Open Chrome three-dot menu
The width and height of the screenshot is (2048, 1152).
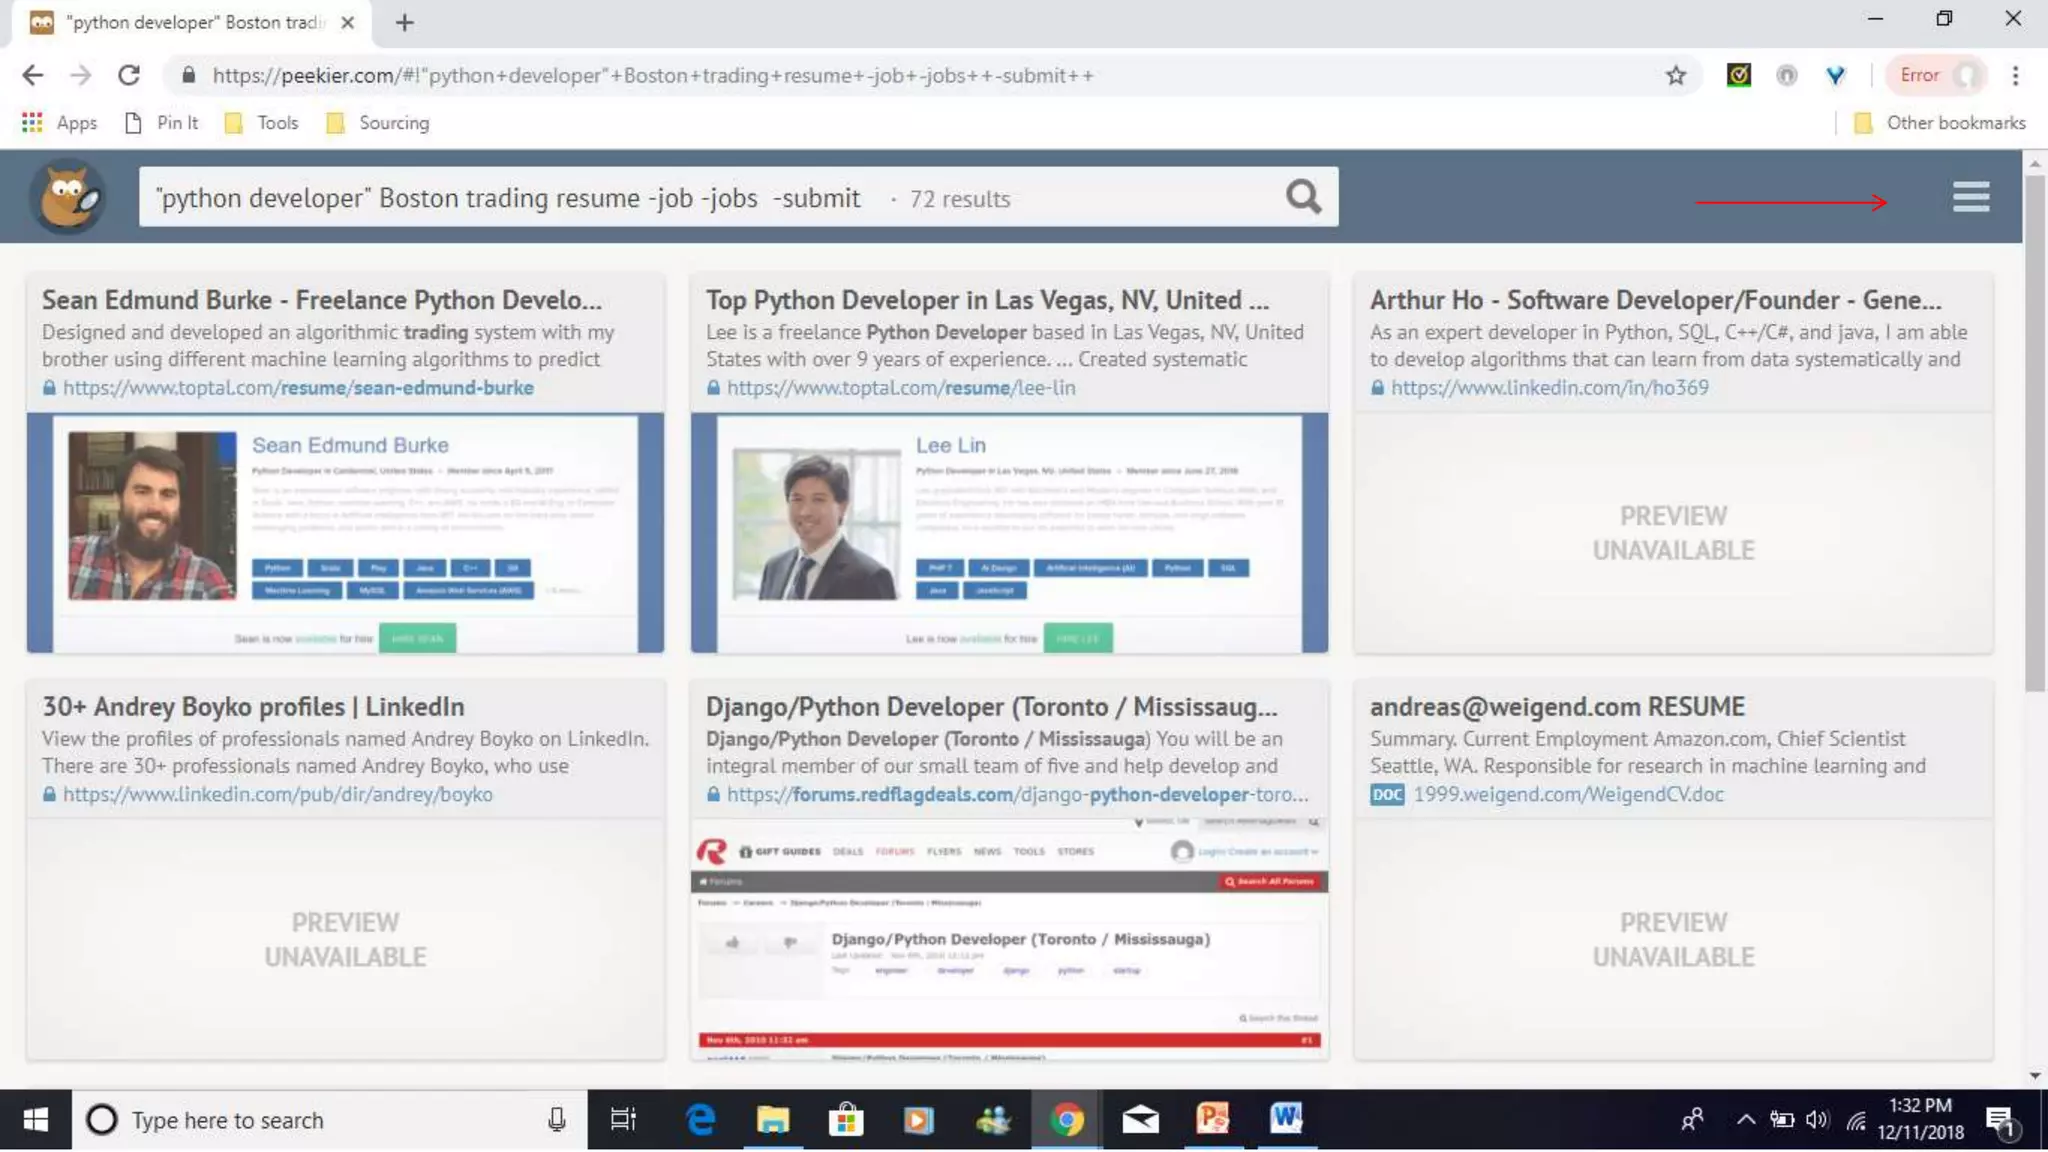[x=2015, y=75]
